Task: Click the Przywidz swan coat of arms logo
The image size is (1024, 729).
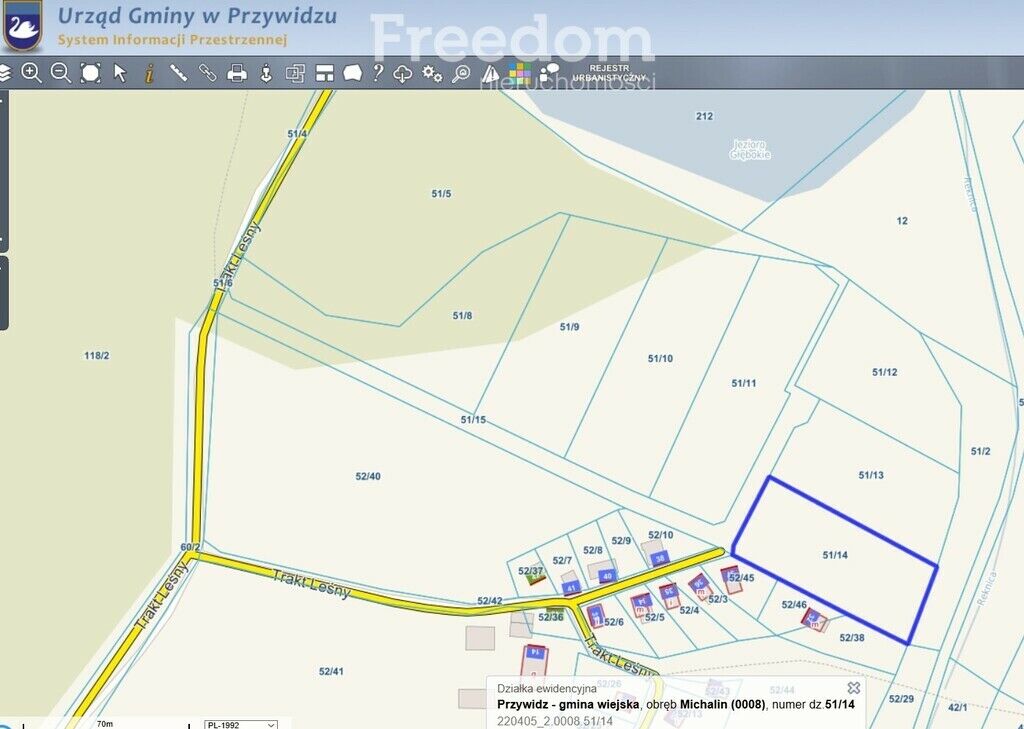Action: 23,25
